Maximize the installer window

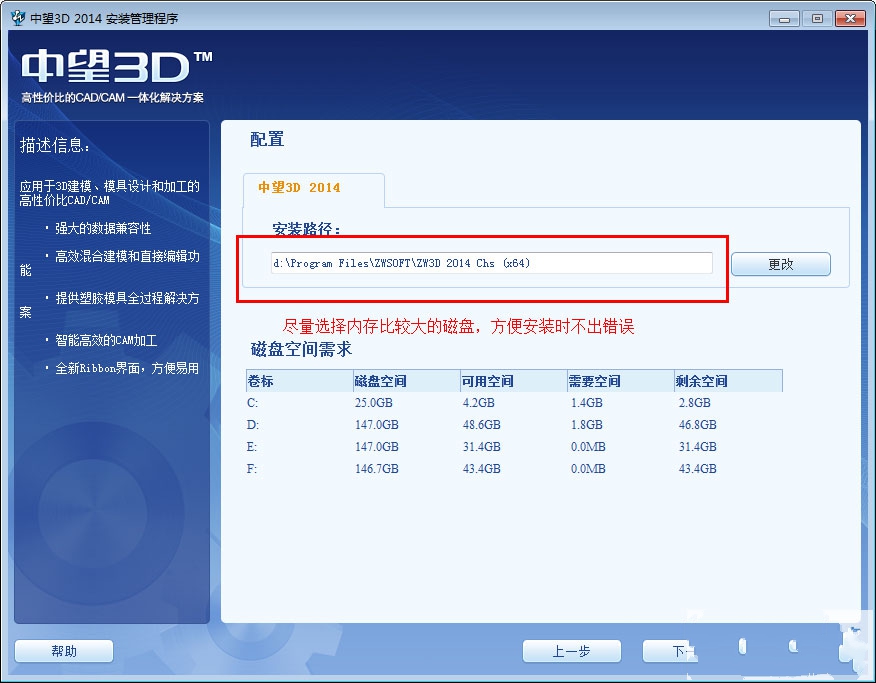click(x=817, y=18)
